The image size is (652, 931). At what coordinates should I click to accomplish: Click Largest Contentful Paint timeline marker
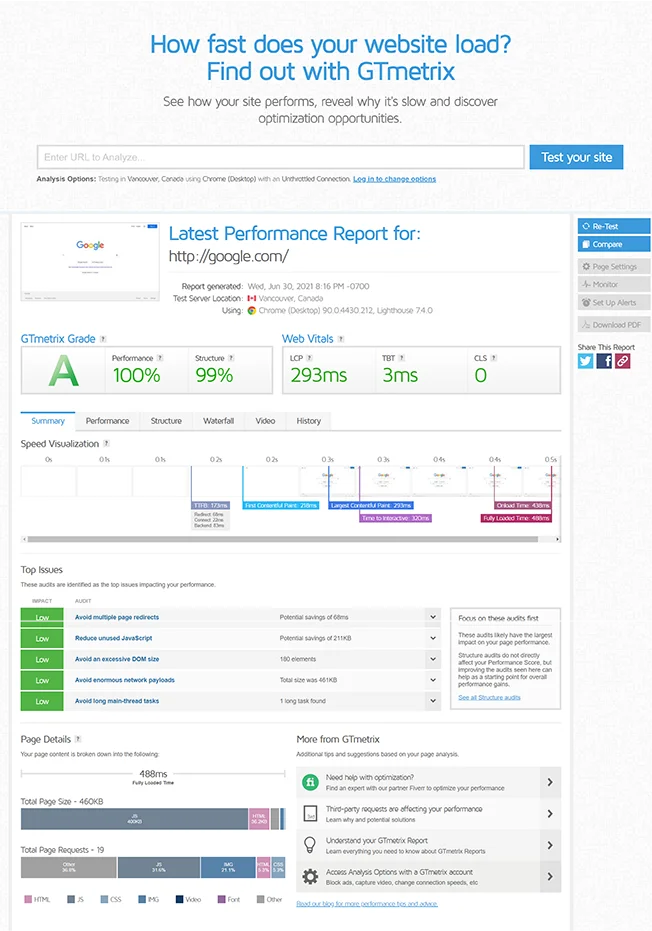371,505
